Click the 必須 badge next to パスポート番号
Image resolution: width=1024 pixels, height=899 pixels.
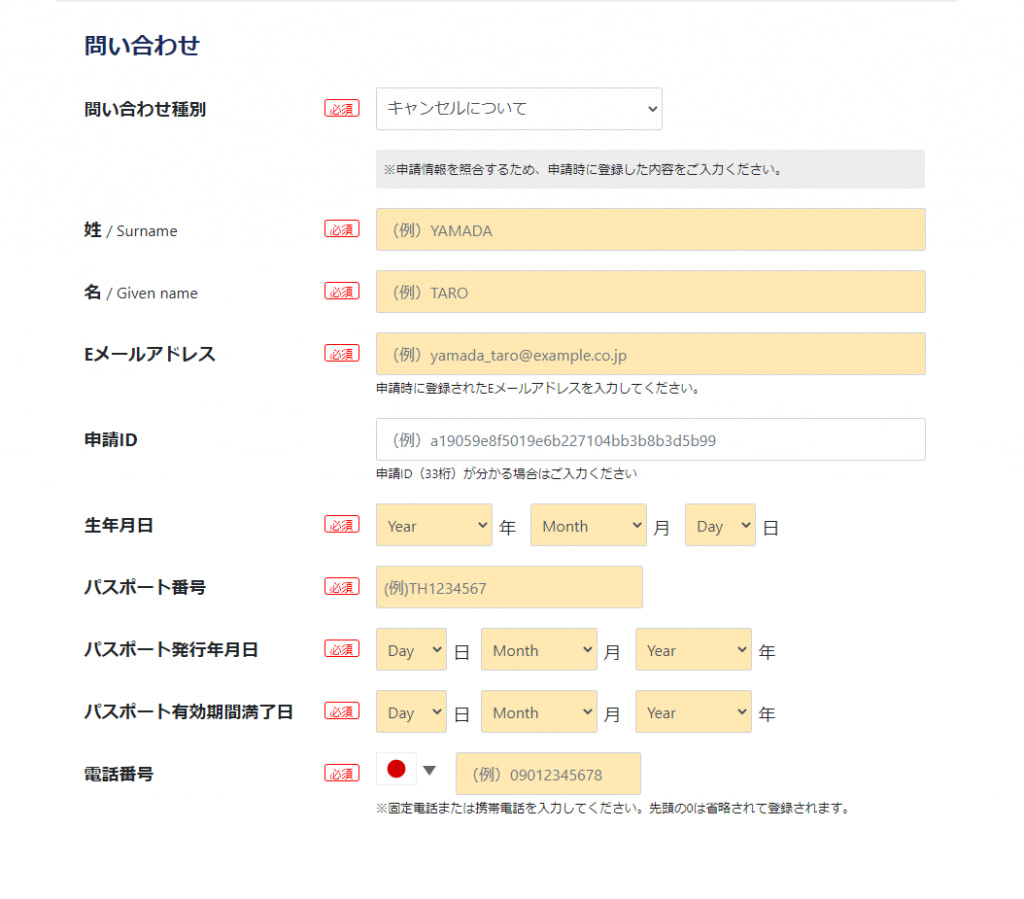click(342, 586)
